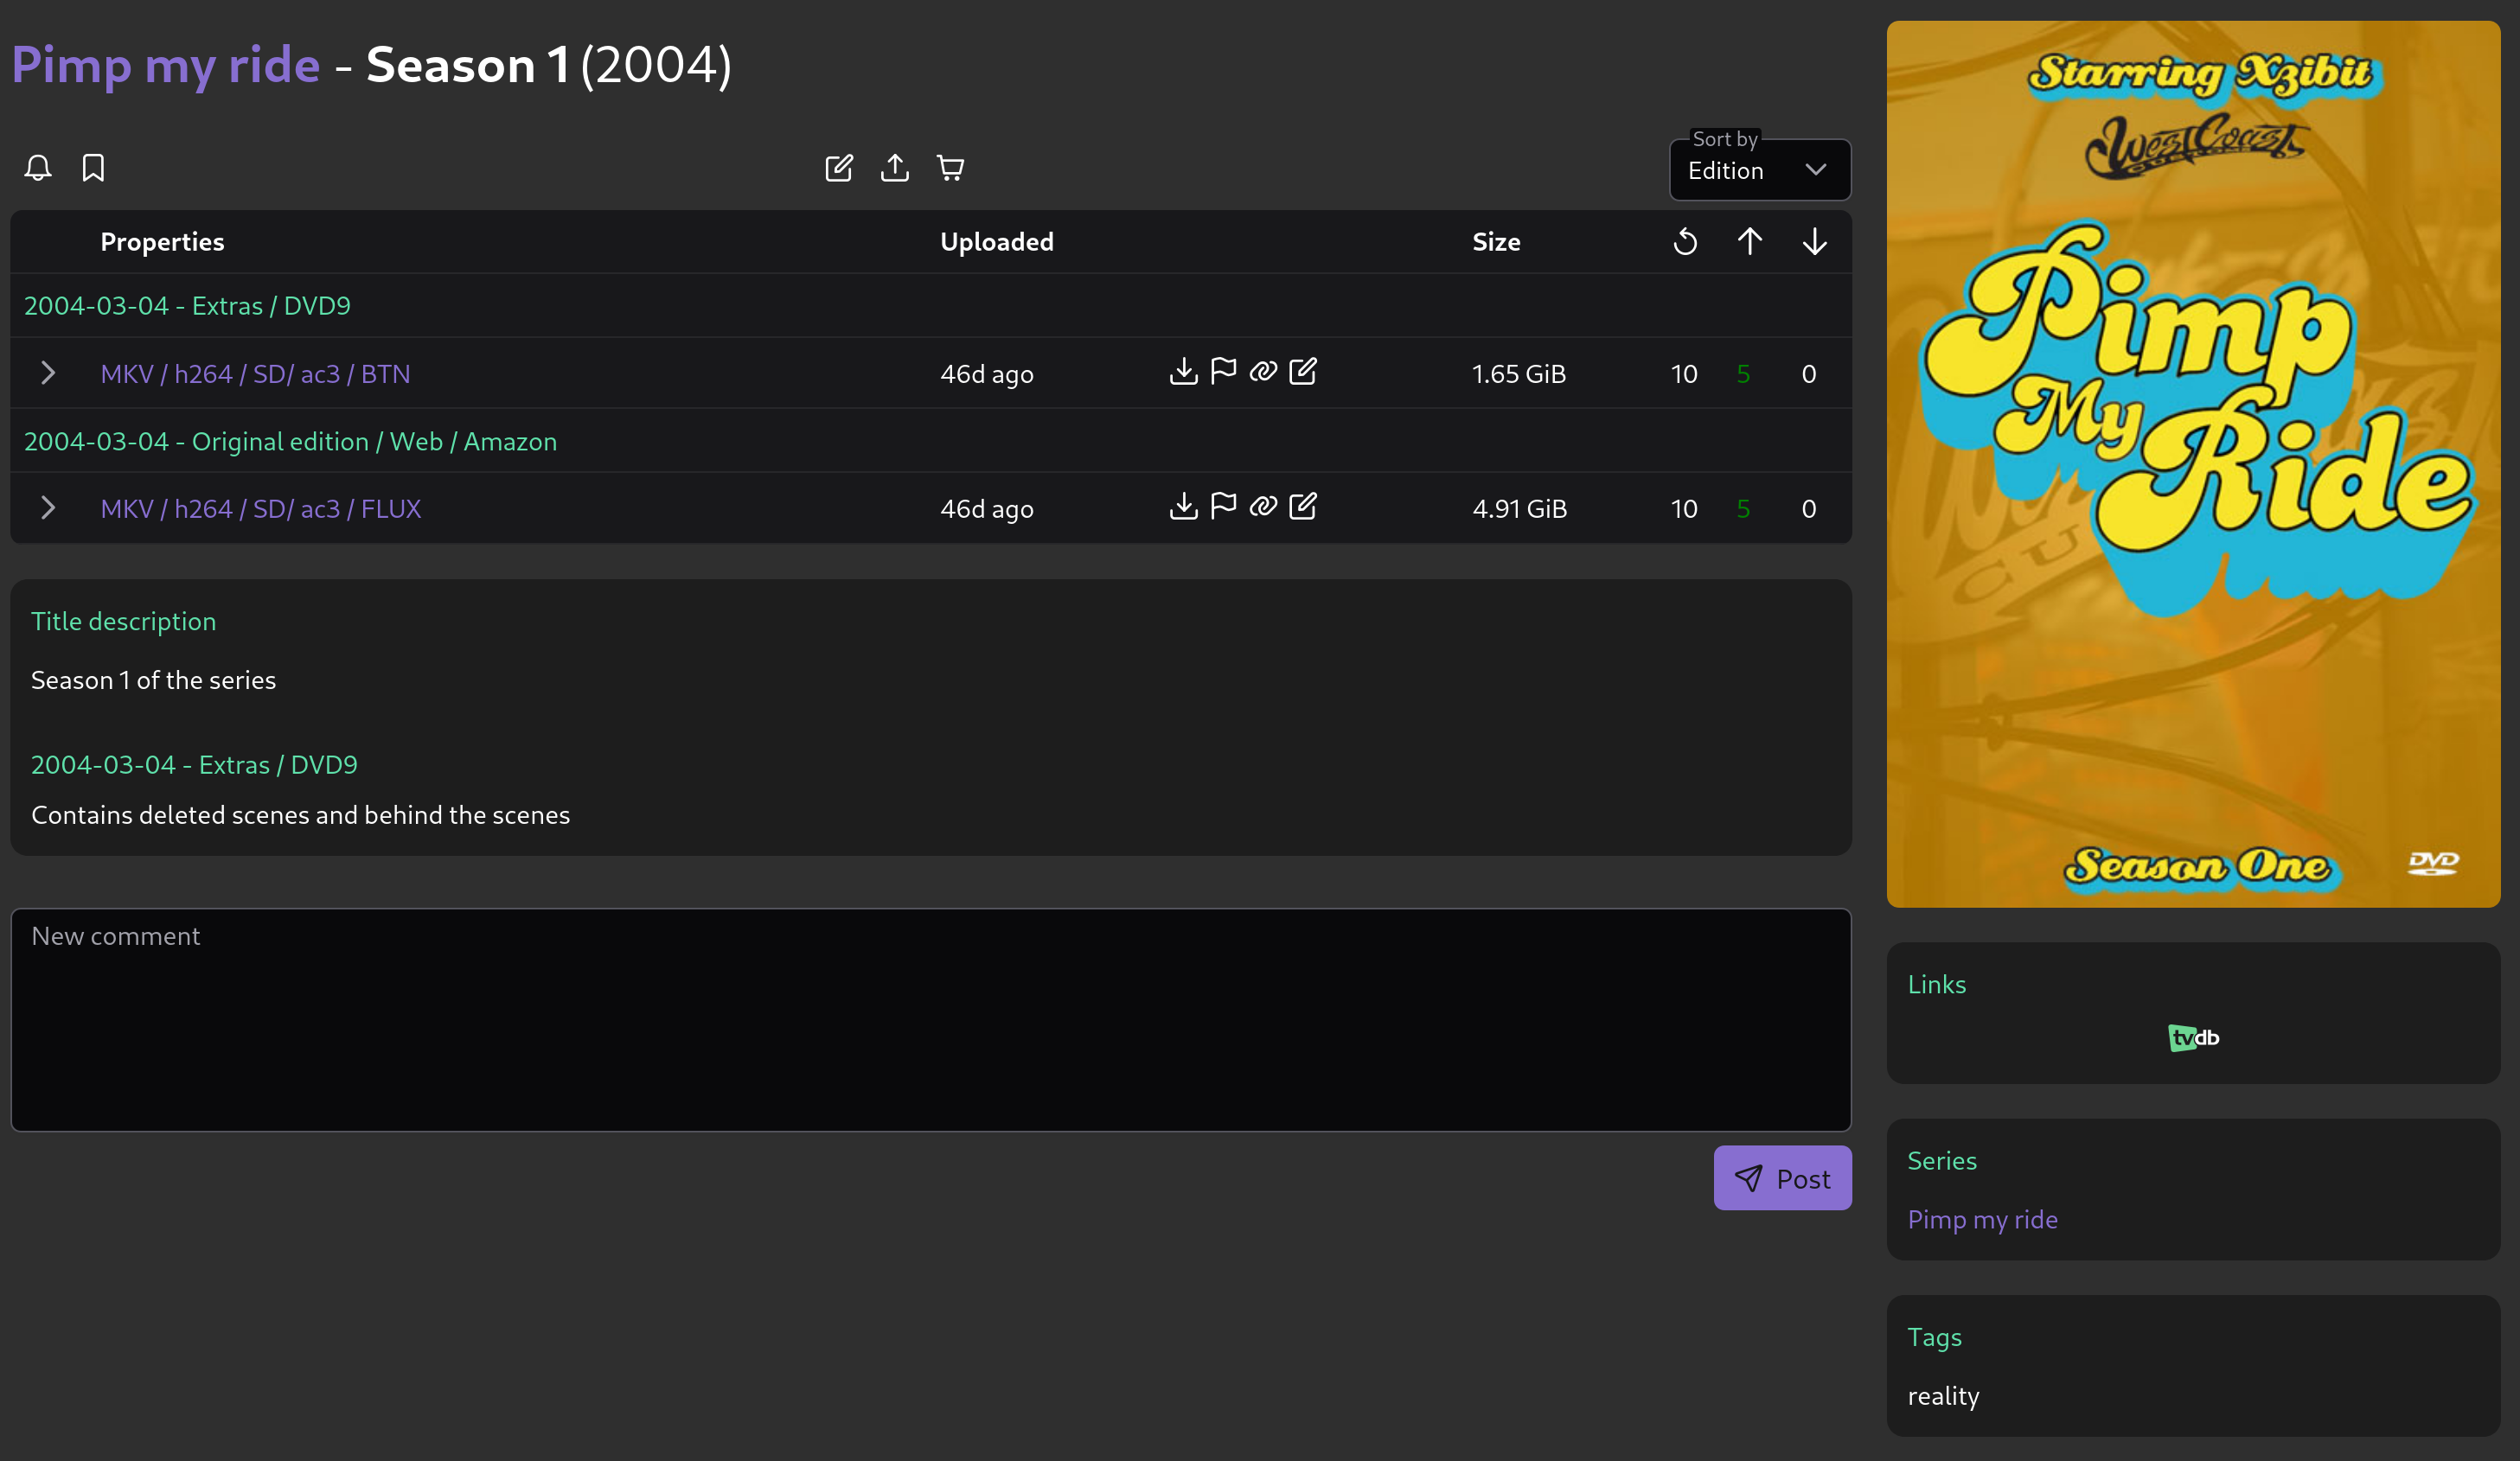This screenshot has height=1461, width=2520.
Task: Click the New comment text area
Action: click(931, 1020)
